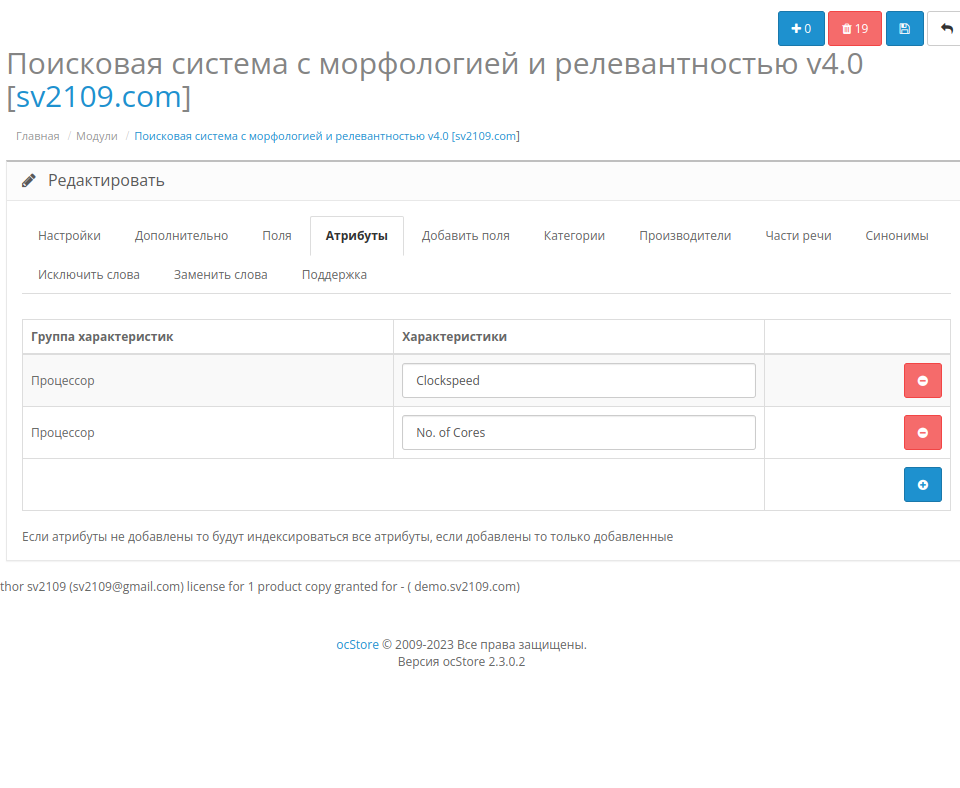Click the Clockspeed input field

click(579, 381)
